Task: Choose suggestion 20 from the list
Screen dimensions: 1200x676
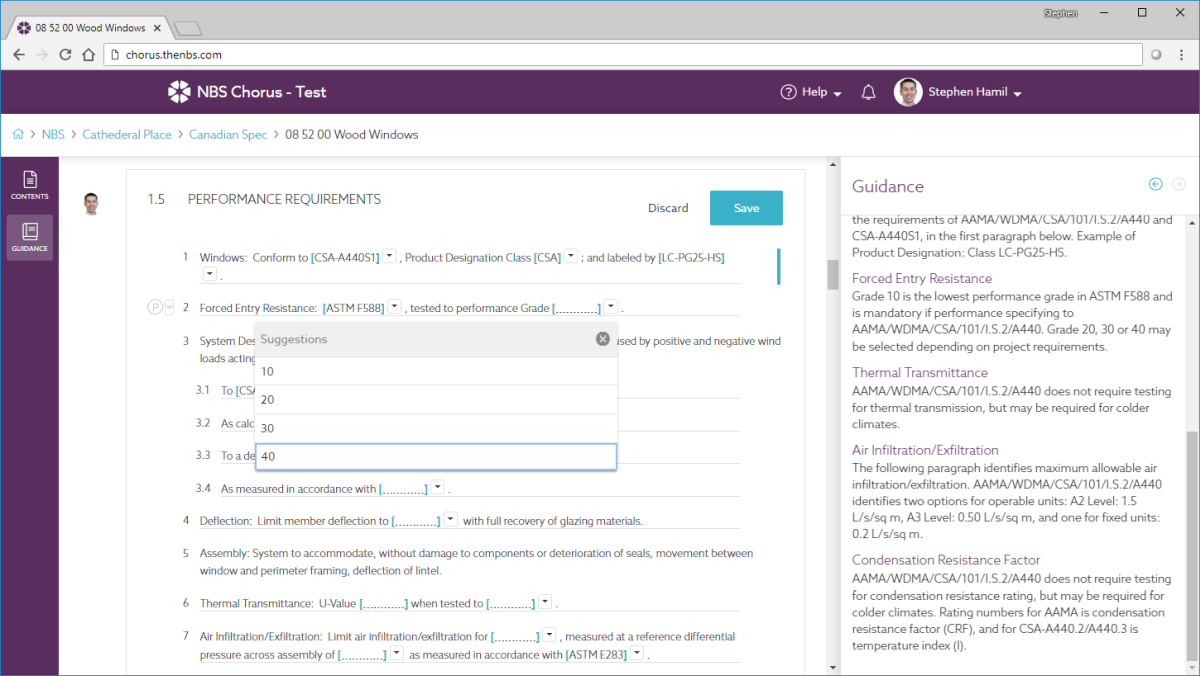Action: coord(436,400)
